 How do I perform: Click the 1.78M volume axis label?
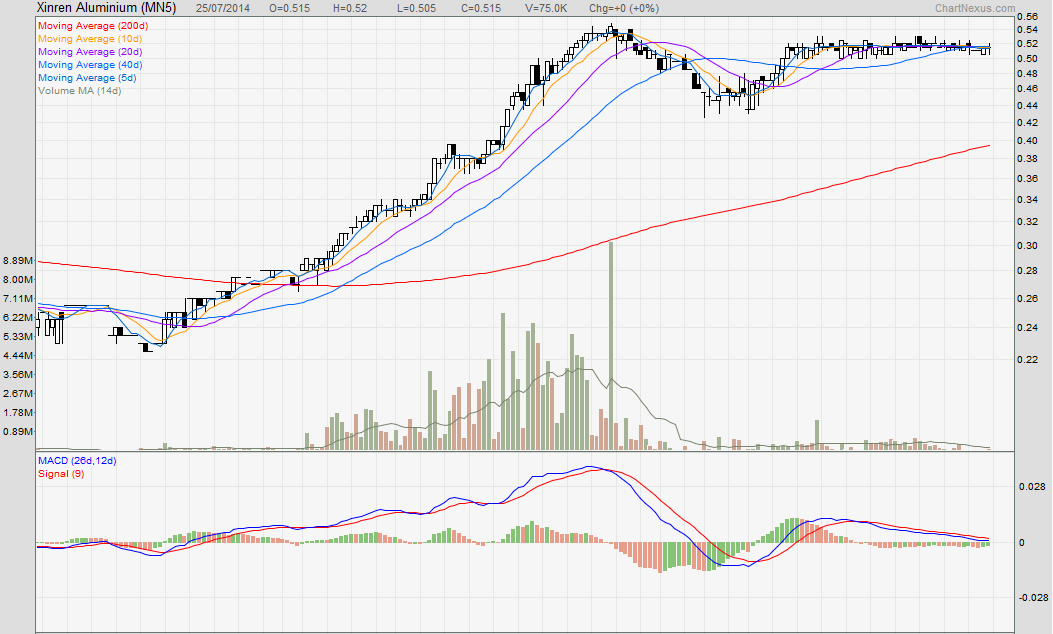click(x=18, y=412)
